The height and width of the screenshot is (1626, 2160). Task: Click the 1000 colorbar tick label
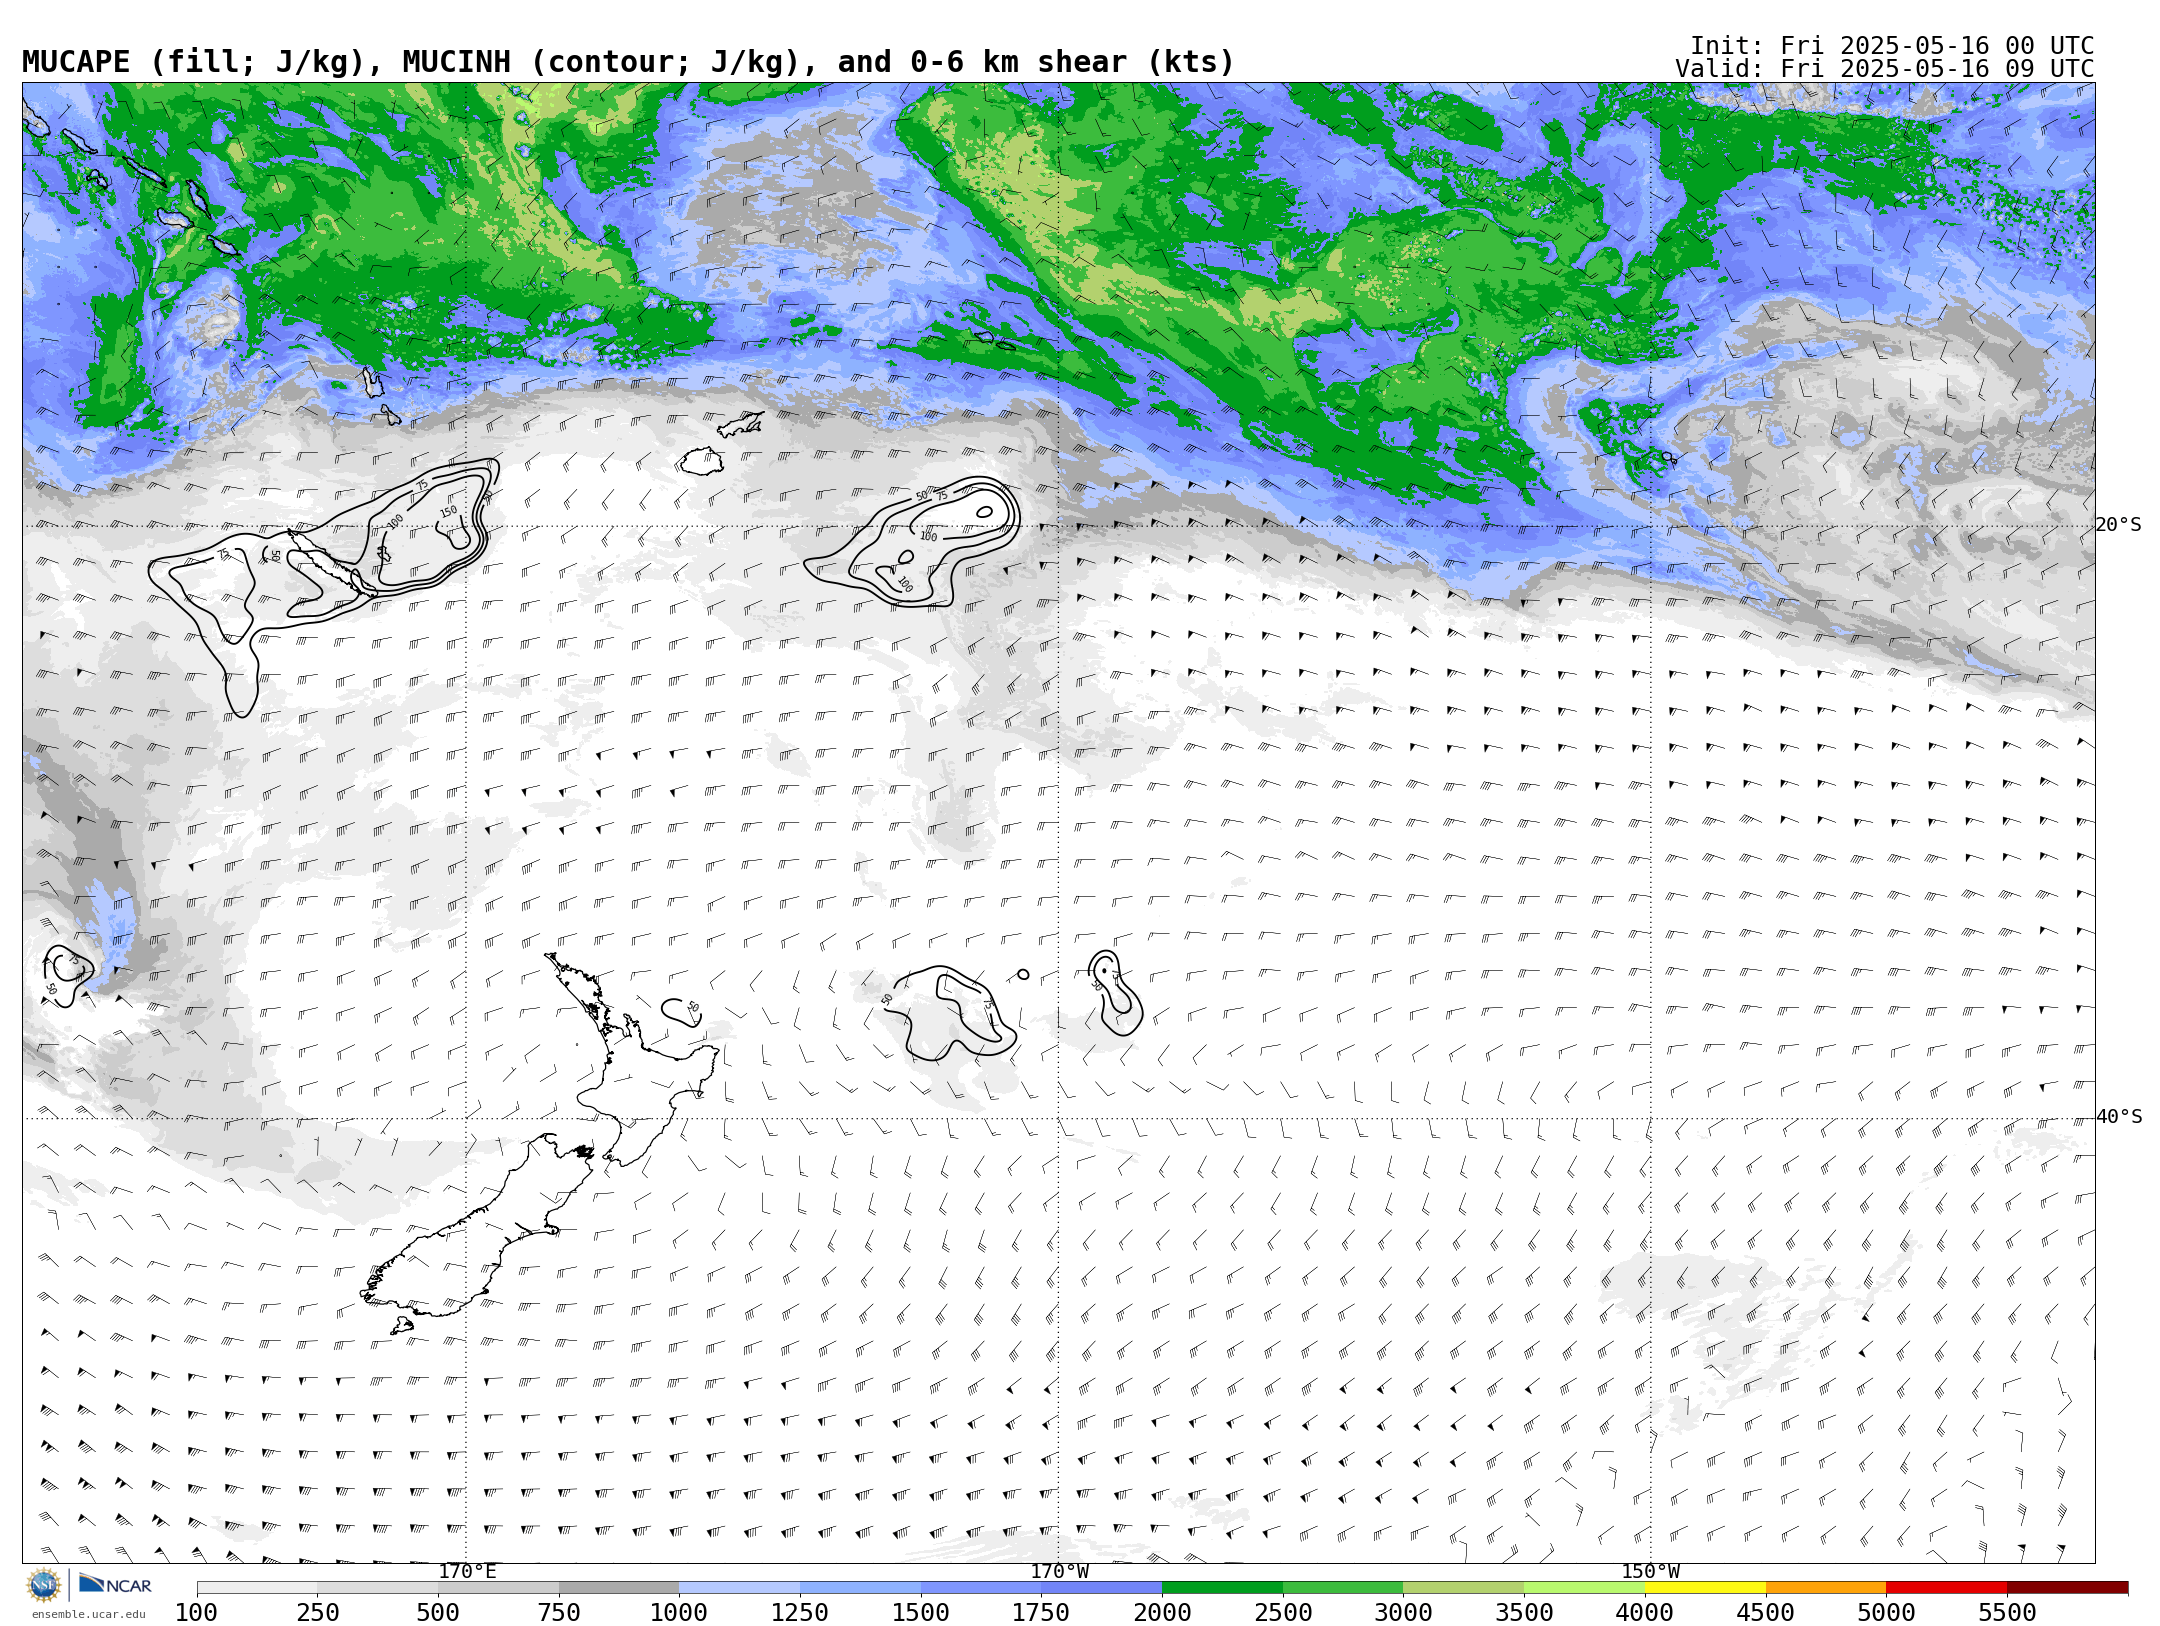click(x=679, y=1613)
